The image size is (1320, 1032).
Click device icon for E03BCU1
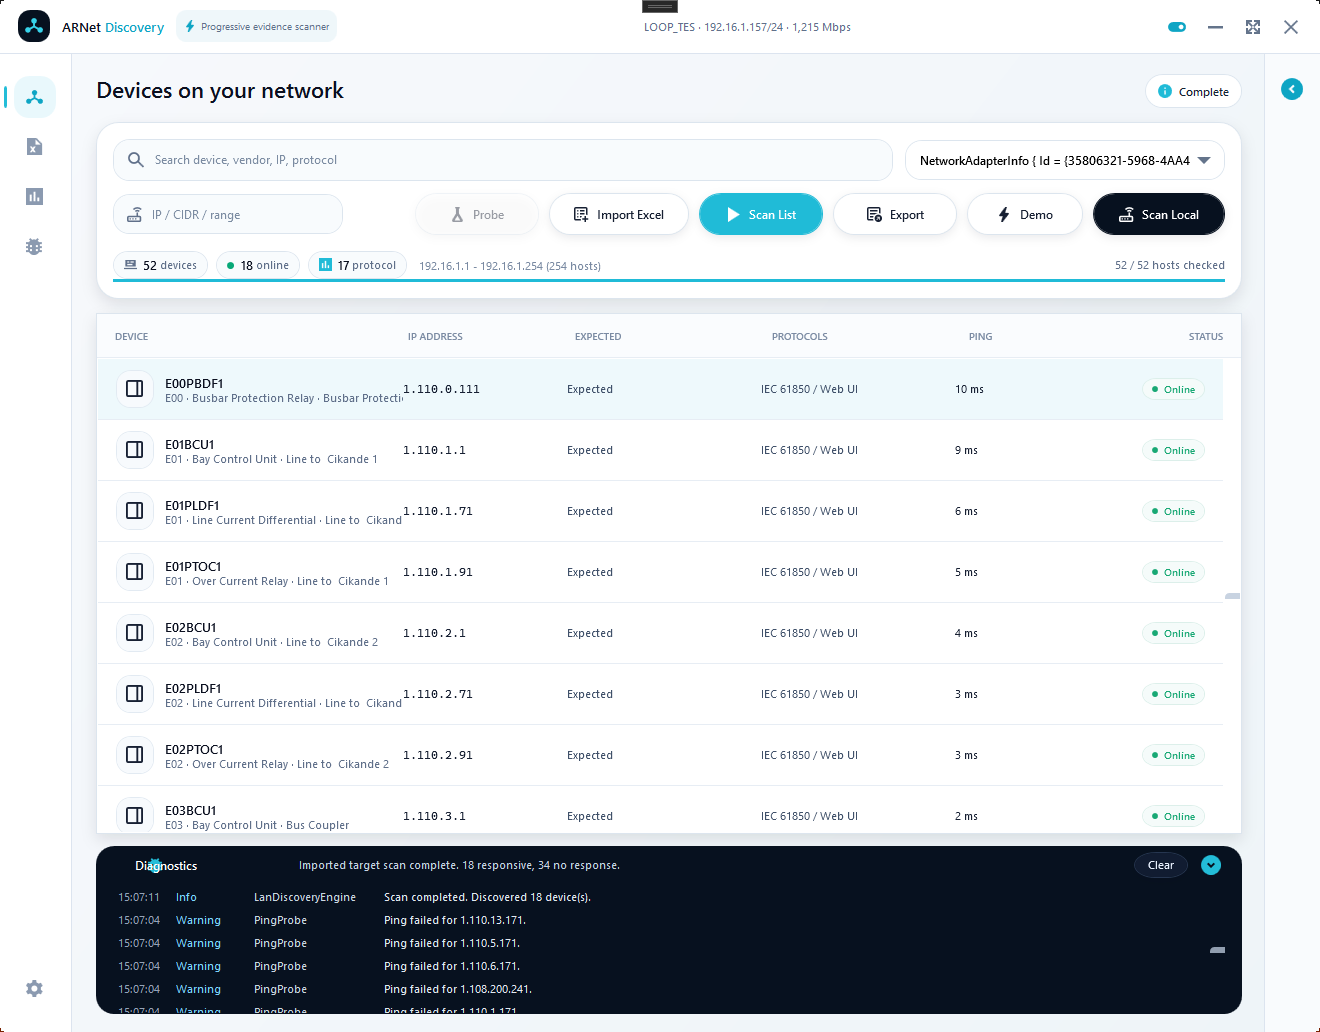click(135, 816)
